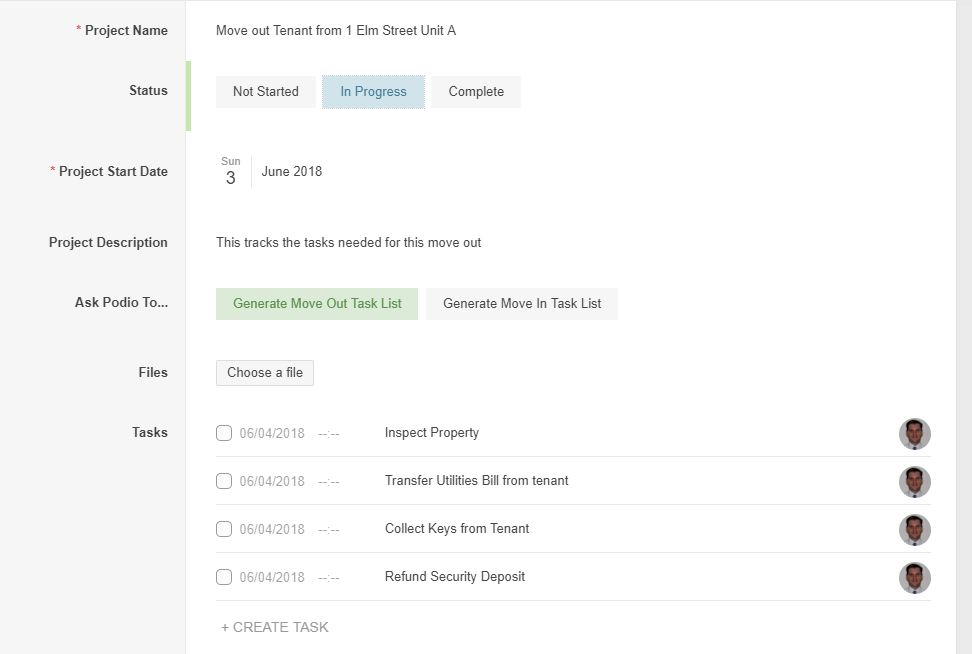Click avatar beside Collect Keys from Tenant
The height and width of the screenshot is (654, 972).
coord(914,530)
